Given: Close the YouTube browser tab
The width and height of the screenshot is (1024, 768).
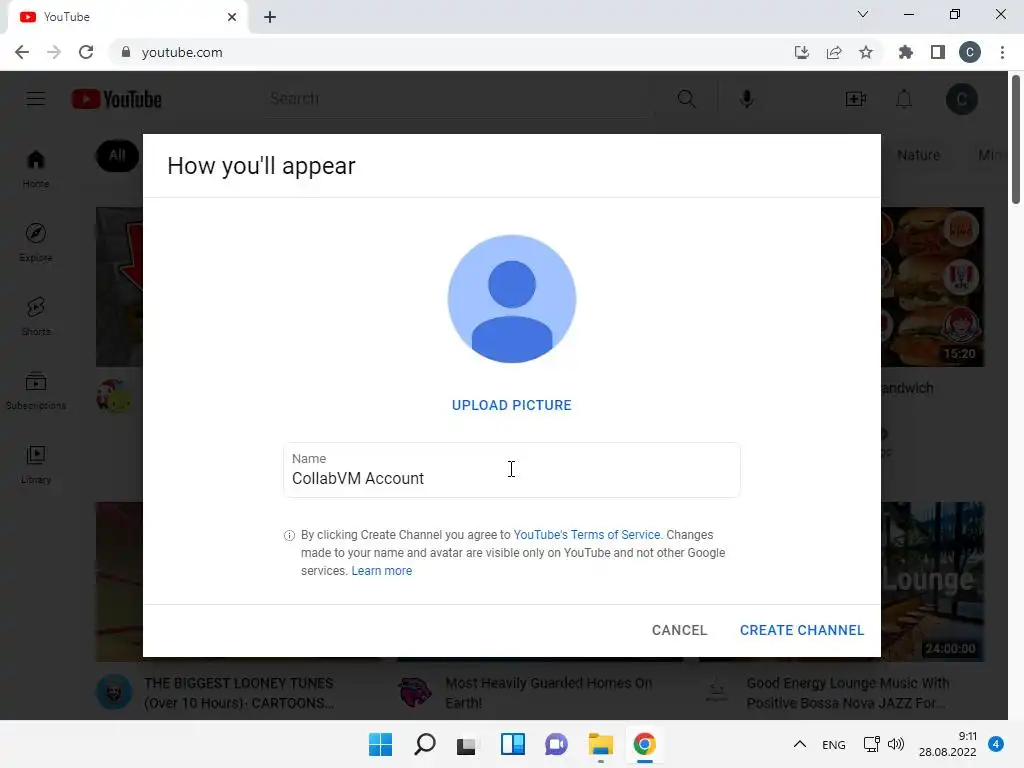Looking at the screenshot, I should pos(232,17).
